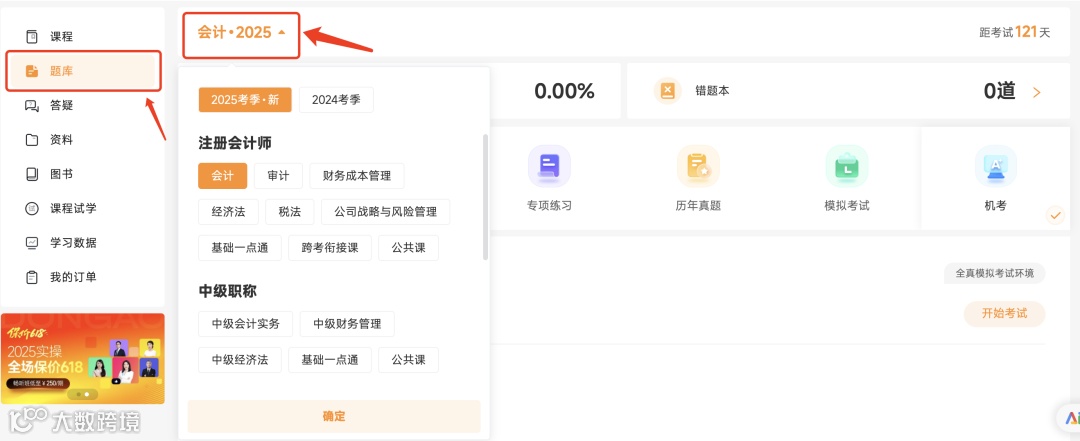This screenshot has width=1080, height=441.
Task: Click the 资料 folder icon
Action: [x=32, y=140]
